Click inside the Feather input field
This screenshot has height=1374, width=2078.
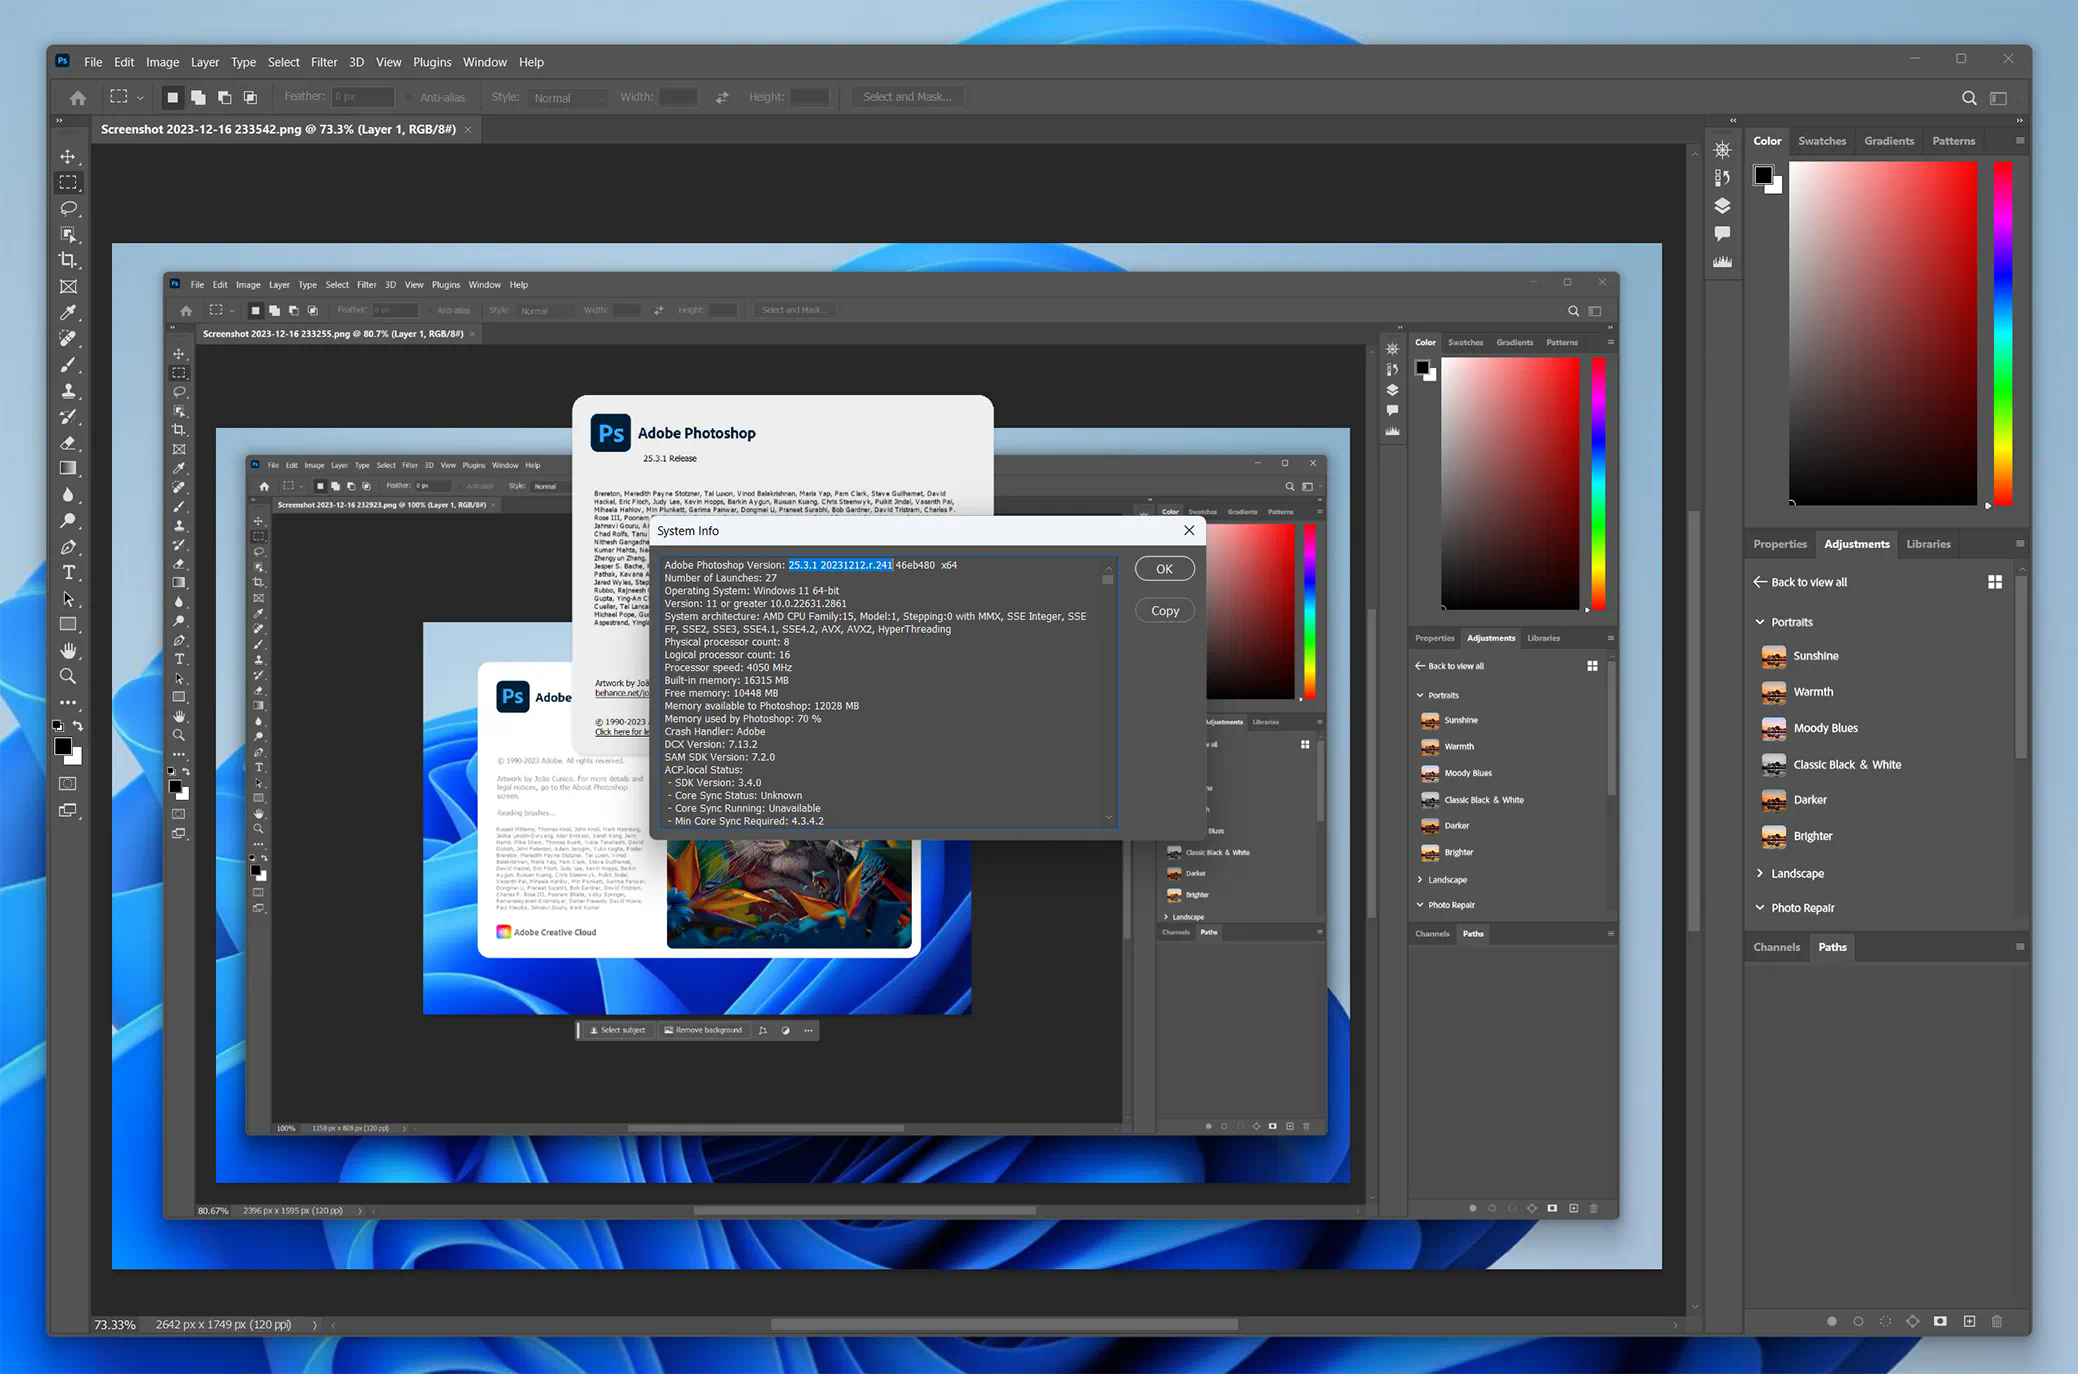(363, 97)
